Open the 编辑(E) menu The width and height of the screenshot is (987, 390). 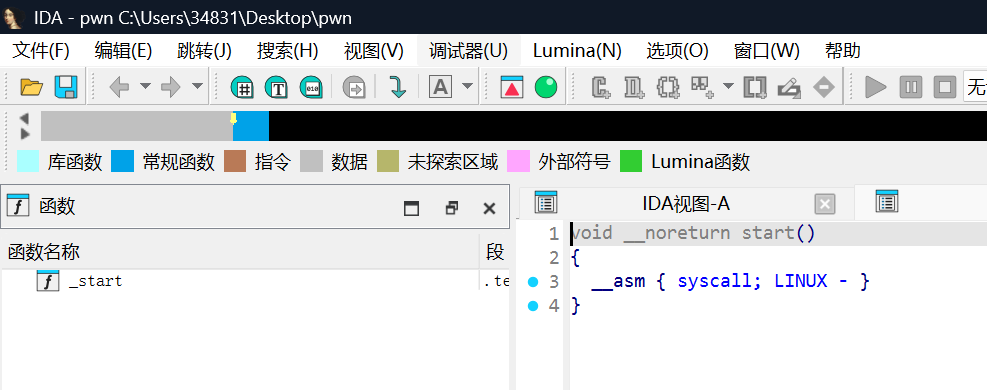(123, 51)
